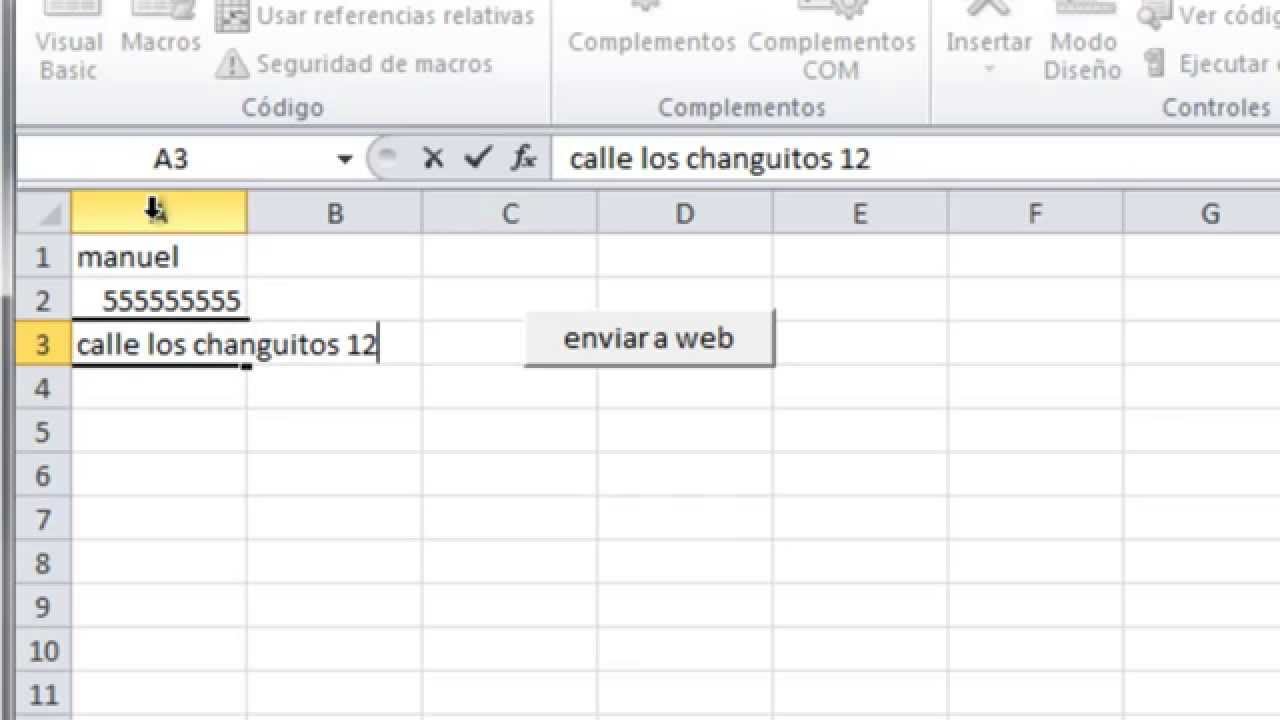Select cell A1 containing manuel
Image resolution: width=1280 pixels, height=720 pixels.
[x=159, y=257]
